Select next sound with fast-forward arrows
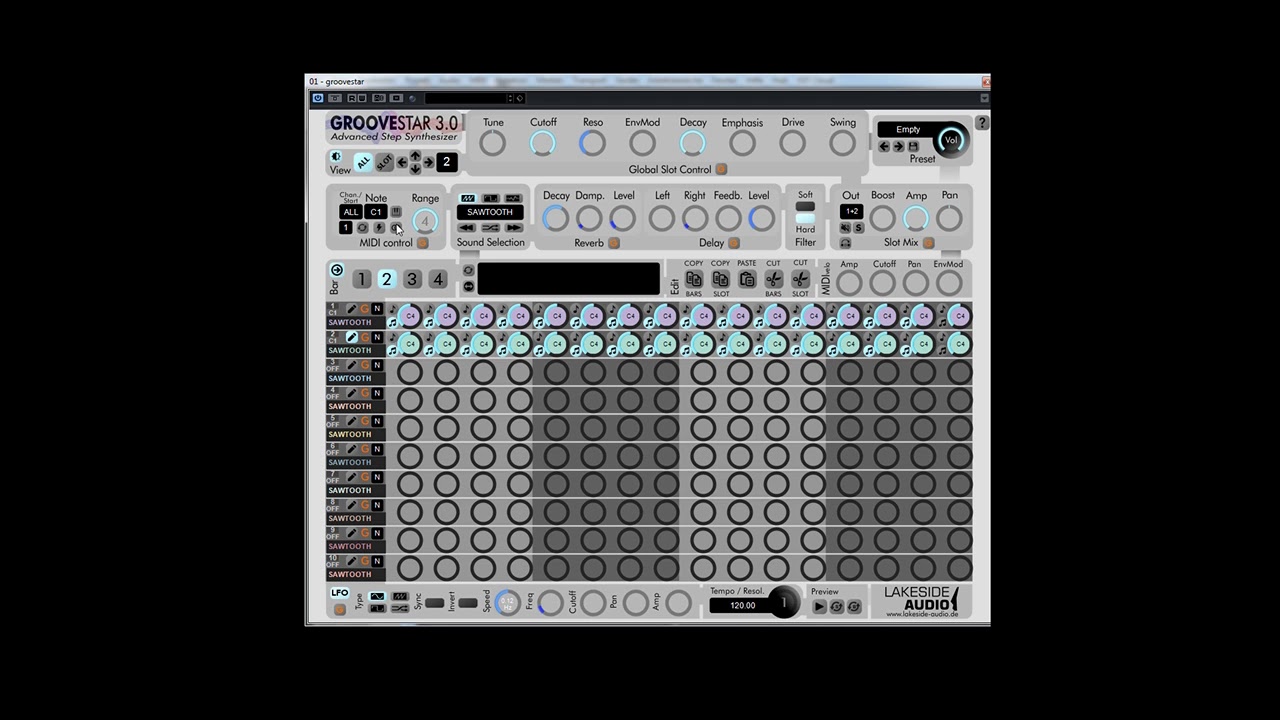 click(513, 227)
